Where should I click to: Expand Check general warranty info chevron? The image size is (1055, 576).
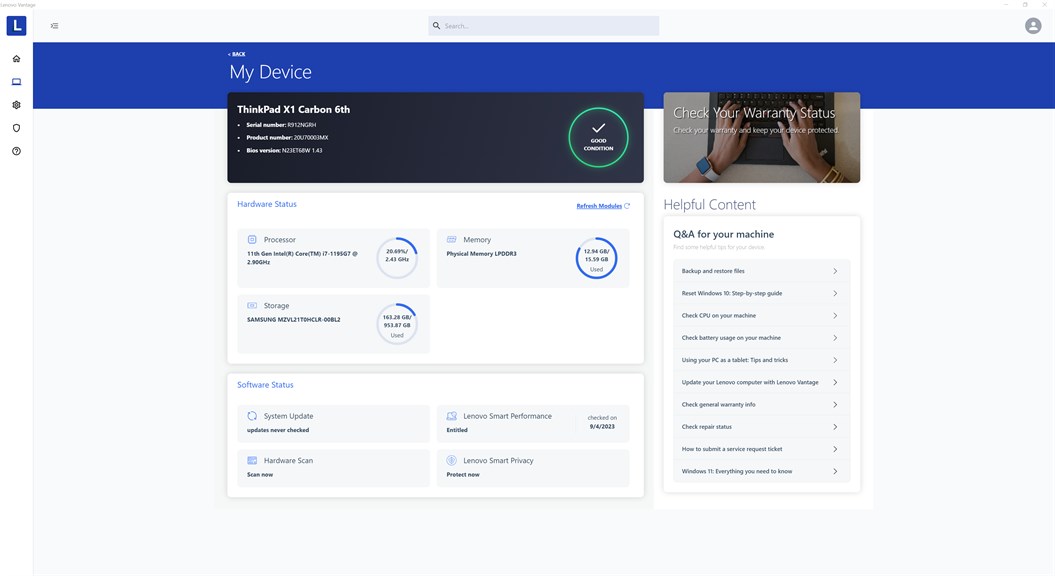(x=835, y=404)
